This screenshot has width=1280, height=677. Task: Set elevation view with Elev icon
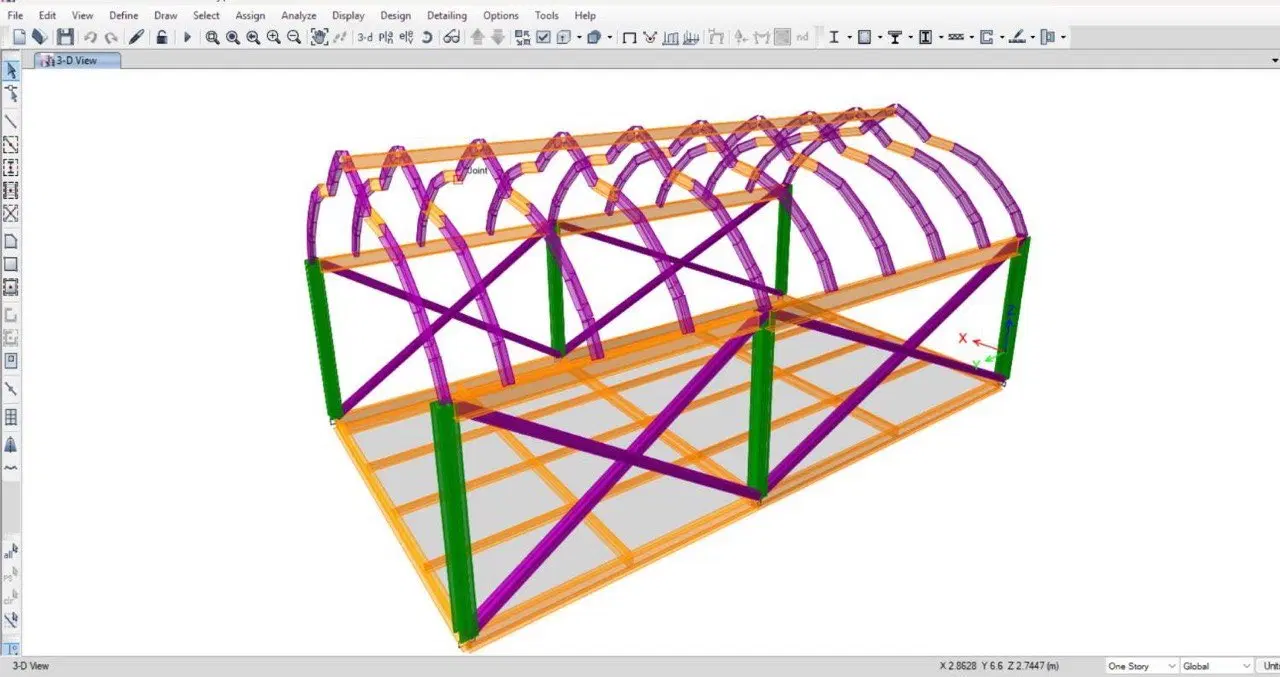(x=406, y=37)
